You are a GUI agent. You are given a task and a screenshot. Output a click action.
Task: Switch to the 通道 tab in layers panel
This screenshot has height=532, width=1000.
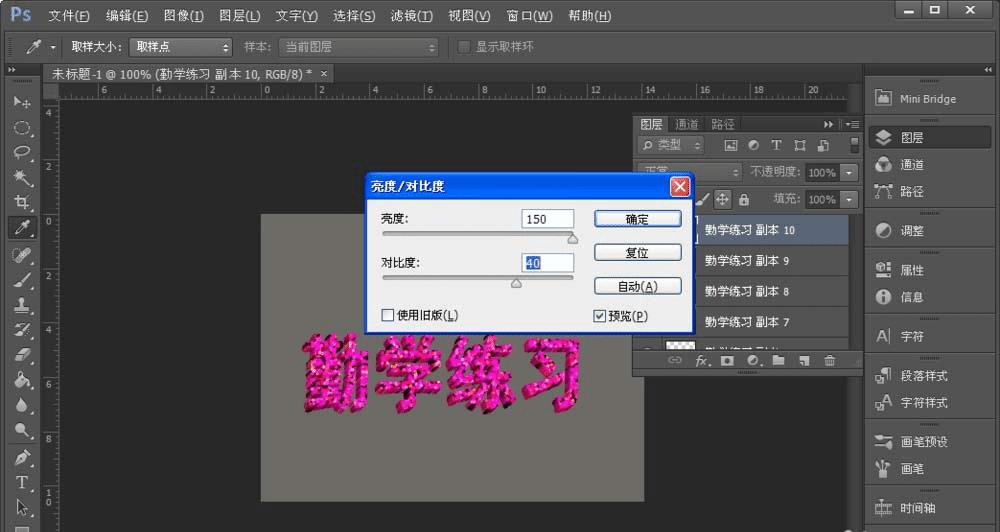687,124
